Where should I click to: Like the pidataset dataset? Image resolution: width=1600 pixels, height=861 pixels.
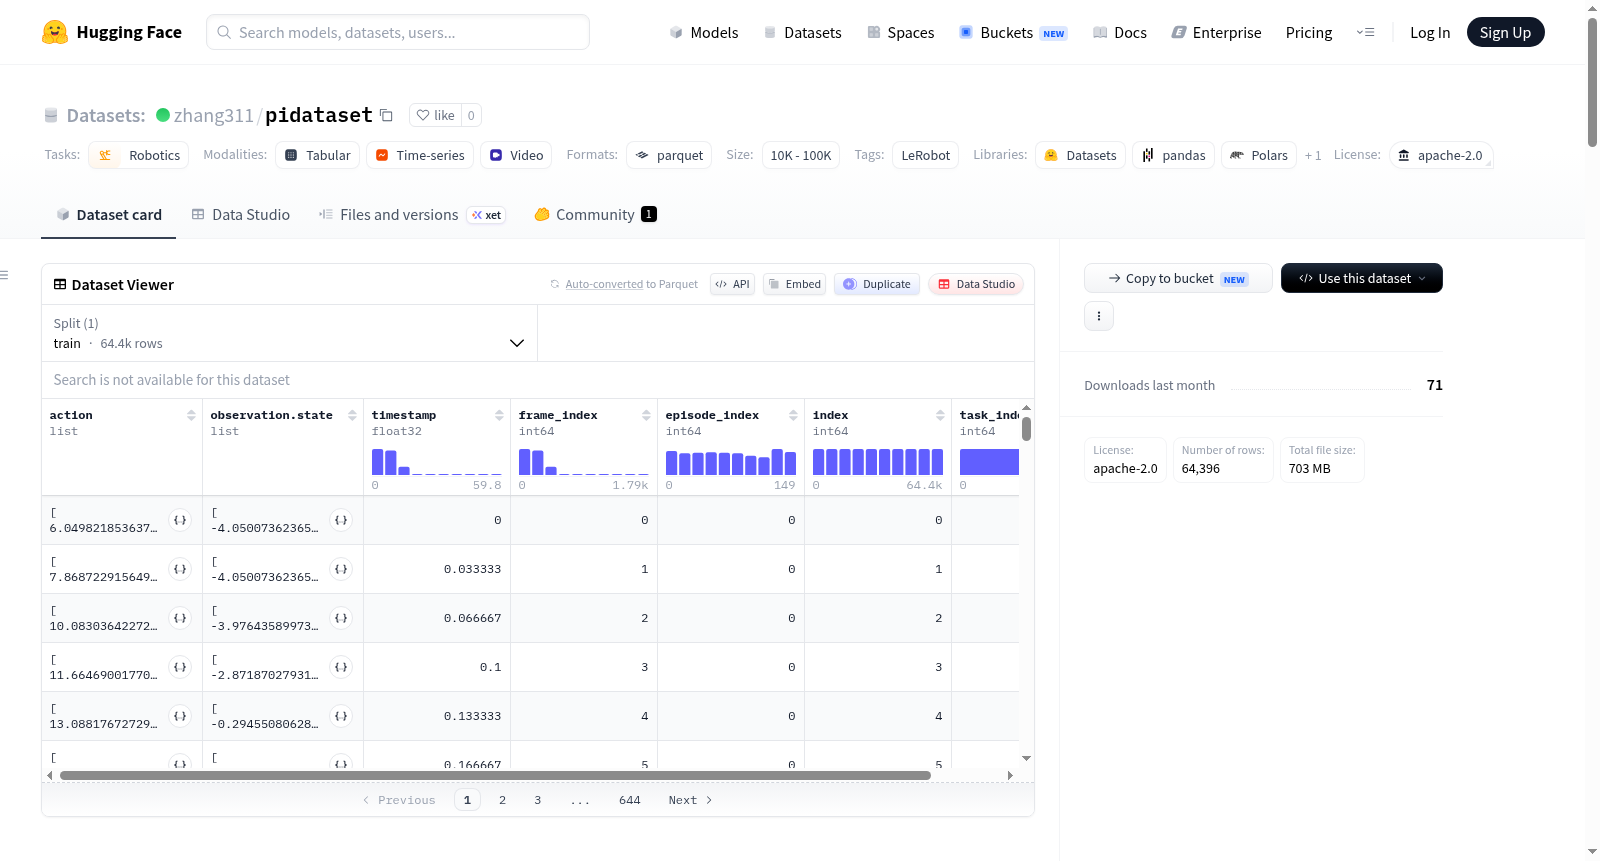click(x=435, y=115)
